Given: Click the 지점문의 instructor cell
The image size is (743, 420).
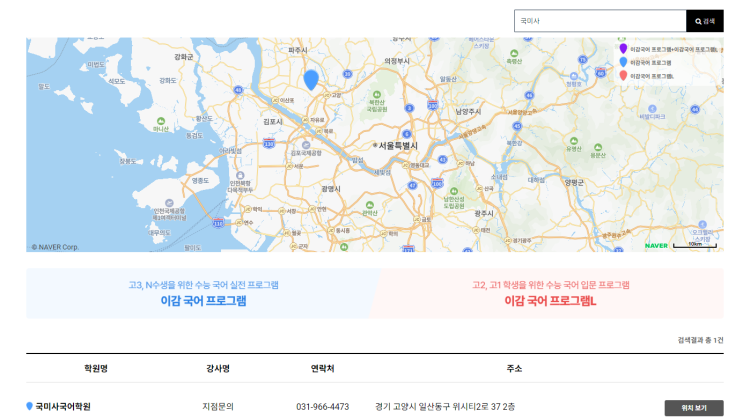Looking at the screenshot, I should (218, 407).
